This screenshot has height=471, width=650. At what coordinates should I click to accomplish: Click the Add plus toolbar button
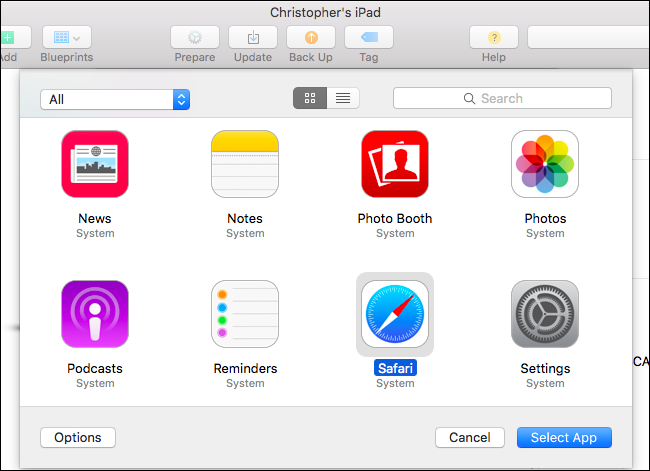15,37
